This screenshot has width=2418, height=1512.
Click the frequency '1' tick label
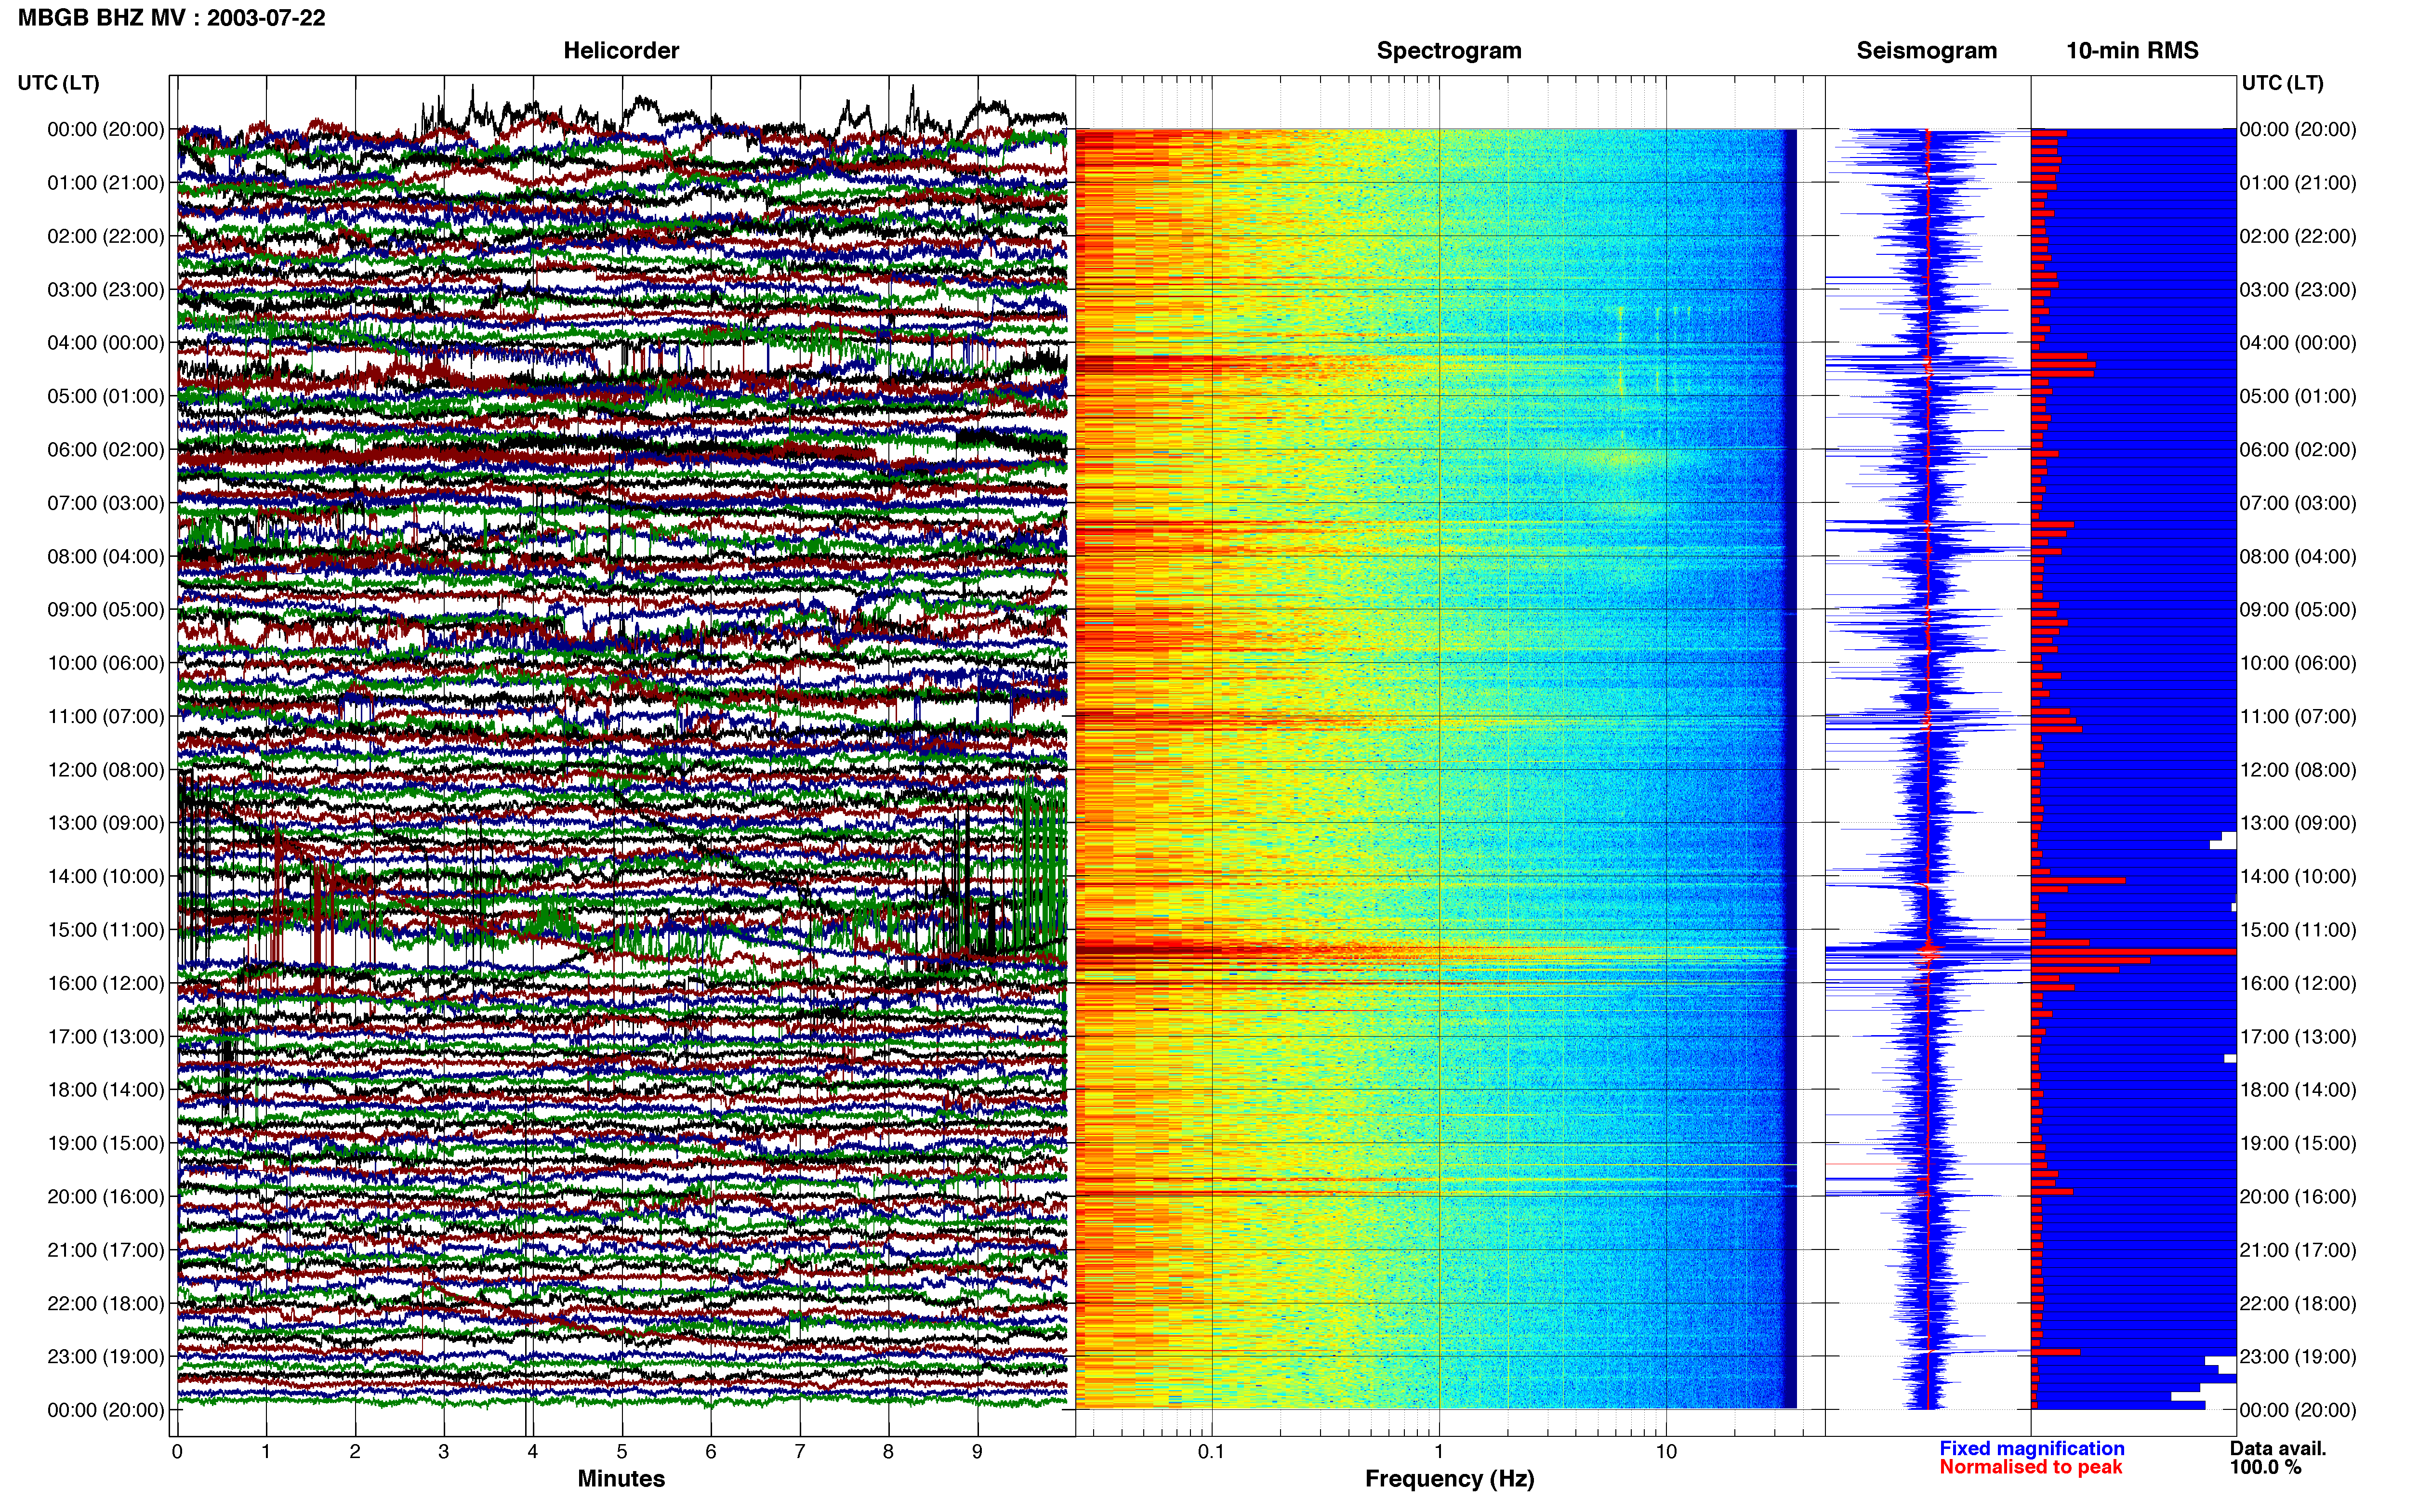(1439, 1451)
